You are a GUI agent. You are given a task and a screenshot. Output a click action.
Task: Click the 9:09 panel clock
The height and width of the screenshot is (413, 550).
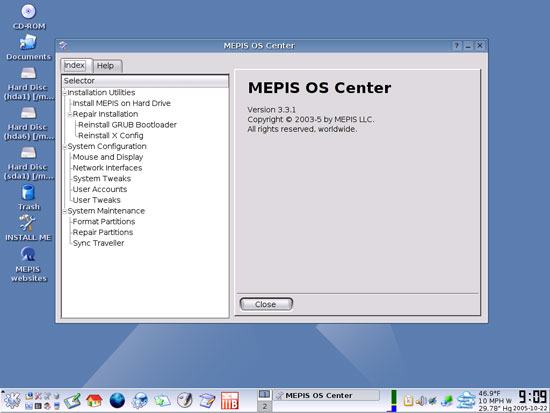pos(532,397)
